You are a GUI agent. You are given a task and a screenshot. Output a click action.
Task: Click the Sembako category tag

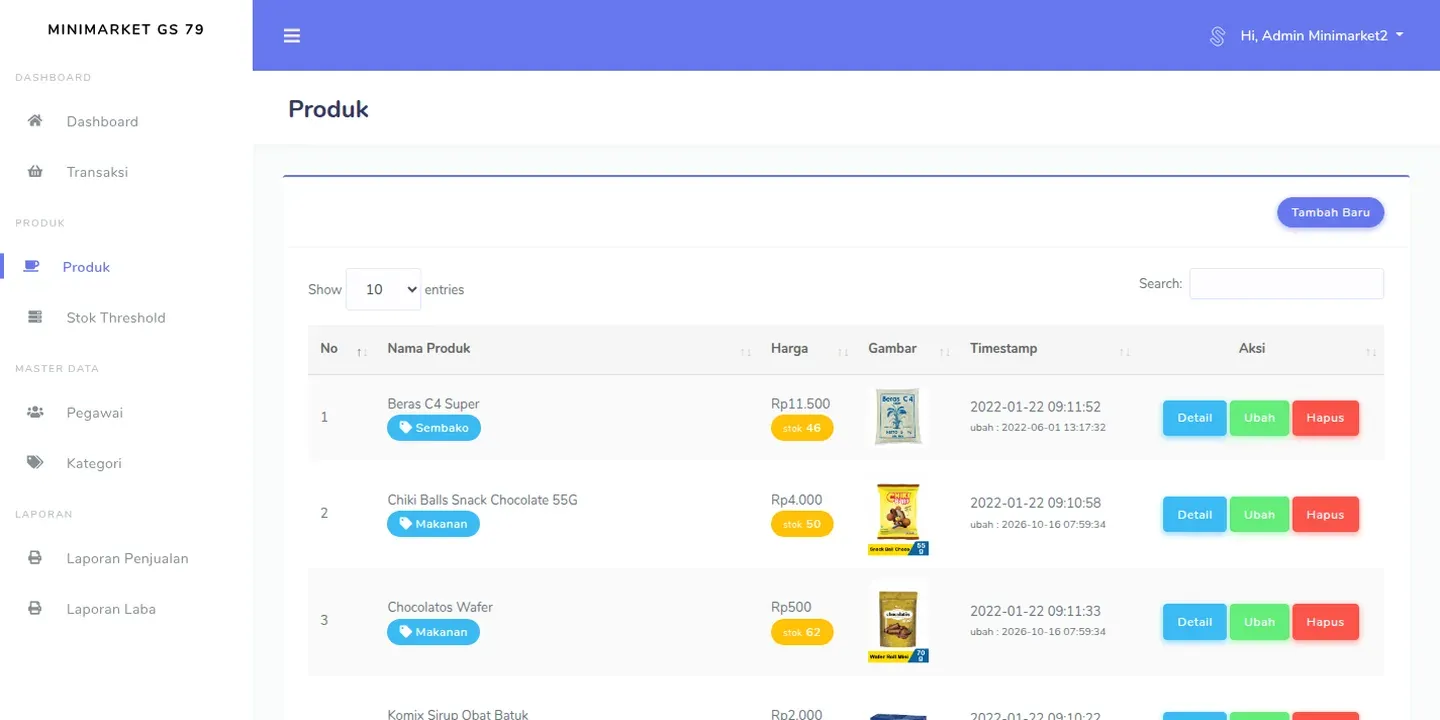coord(434,428)
